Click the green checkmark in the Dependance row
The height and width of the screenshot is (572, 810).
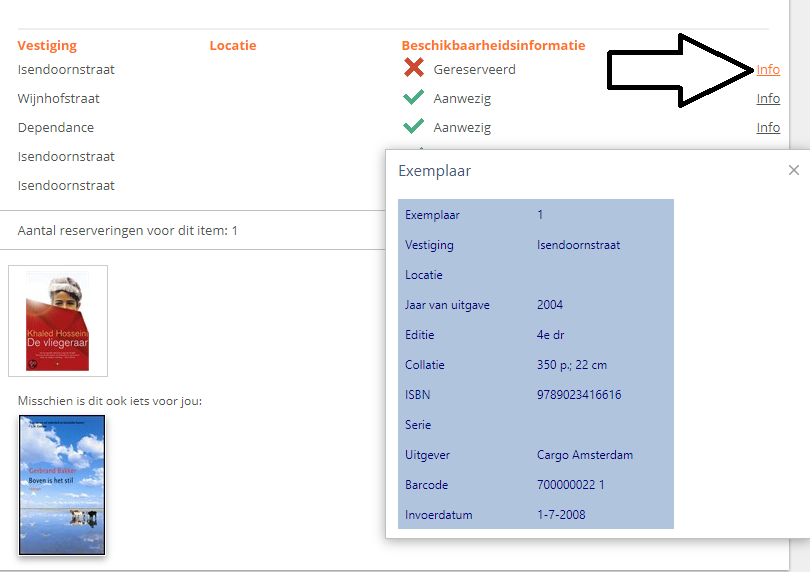coord(413,127)
